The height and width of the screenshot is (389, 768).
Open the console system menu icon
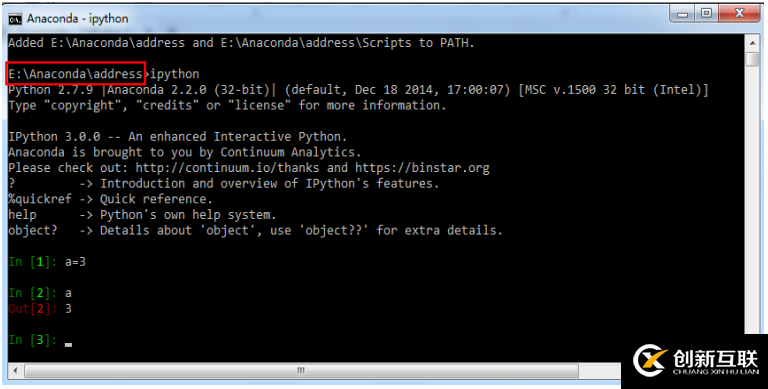pos(15,19)
